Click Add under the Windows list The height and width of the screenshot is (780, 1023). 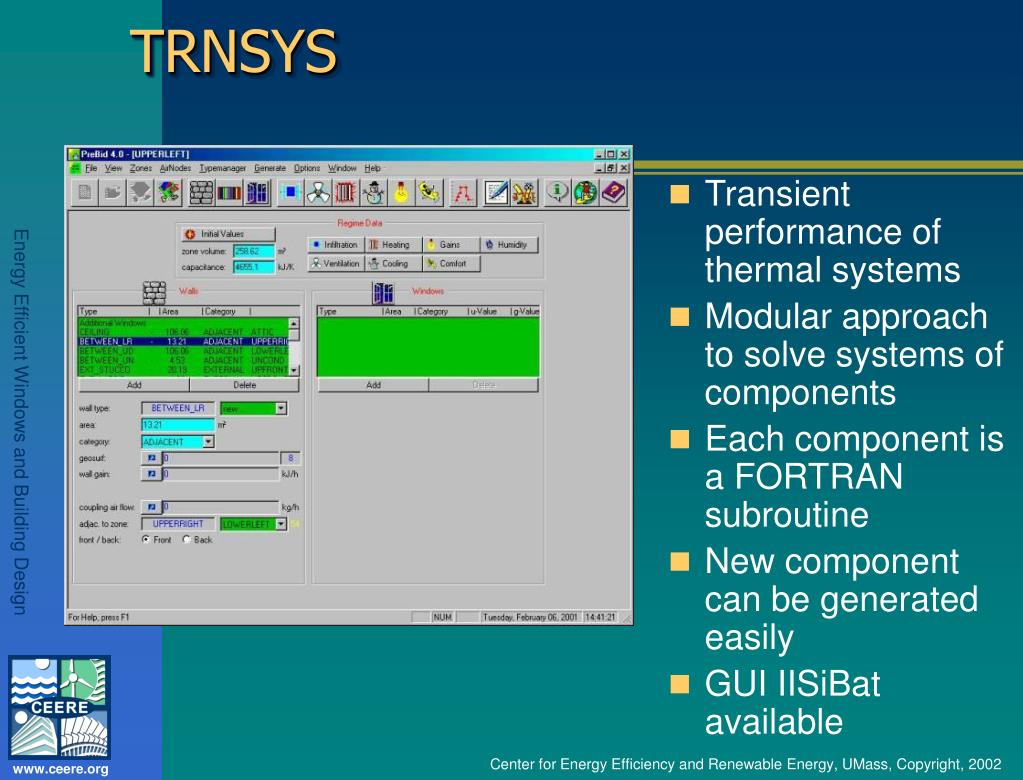tap(373, 385)
